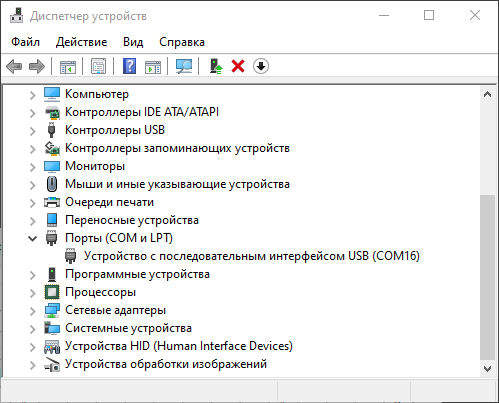Select the Сетевые адаптеры label
This screenshot has width=499, height=403.
click(x=115, y=310)
